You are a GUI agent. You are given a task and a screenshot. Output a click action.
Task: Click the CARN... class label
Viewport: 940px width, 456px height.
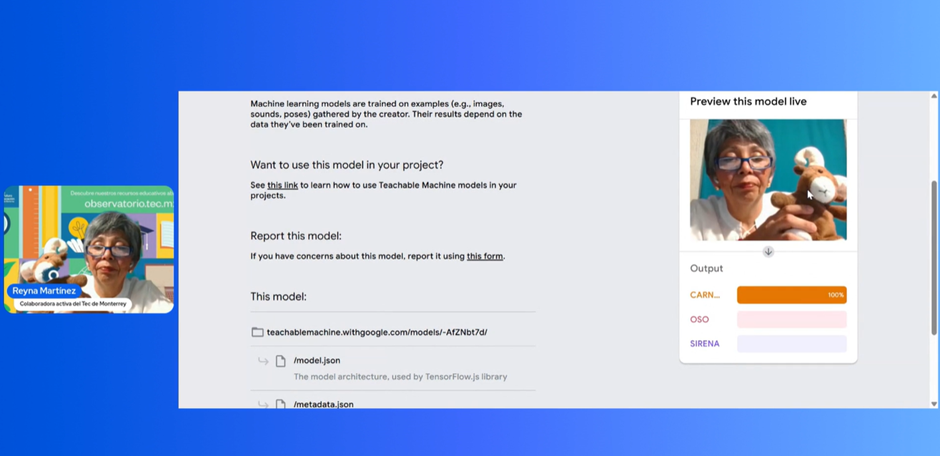pos(705,295)
